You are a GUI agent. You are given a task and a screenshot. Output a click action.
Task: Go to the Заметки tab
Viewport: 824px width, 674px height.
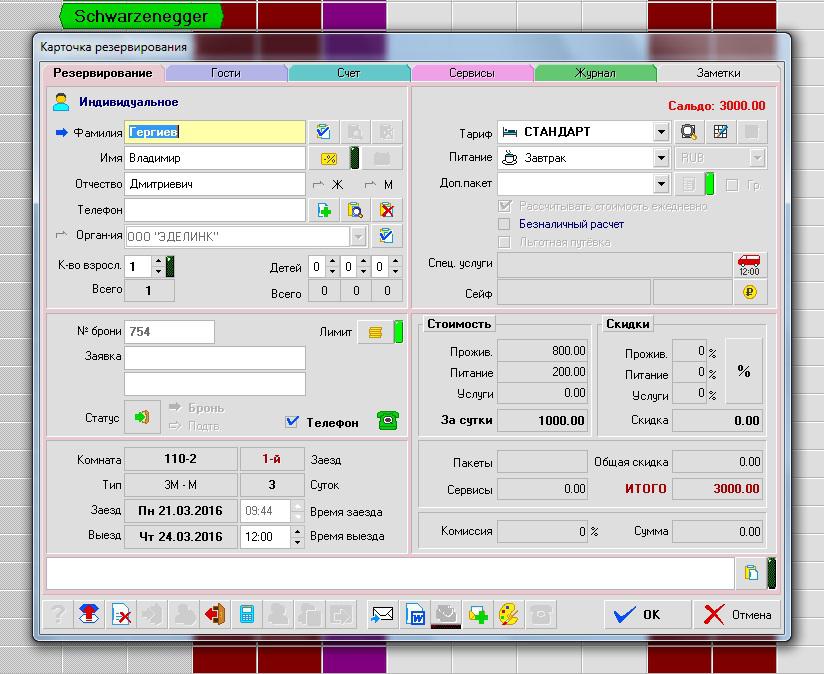718,73
